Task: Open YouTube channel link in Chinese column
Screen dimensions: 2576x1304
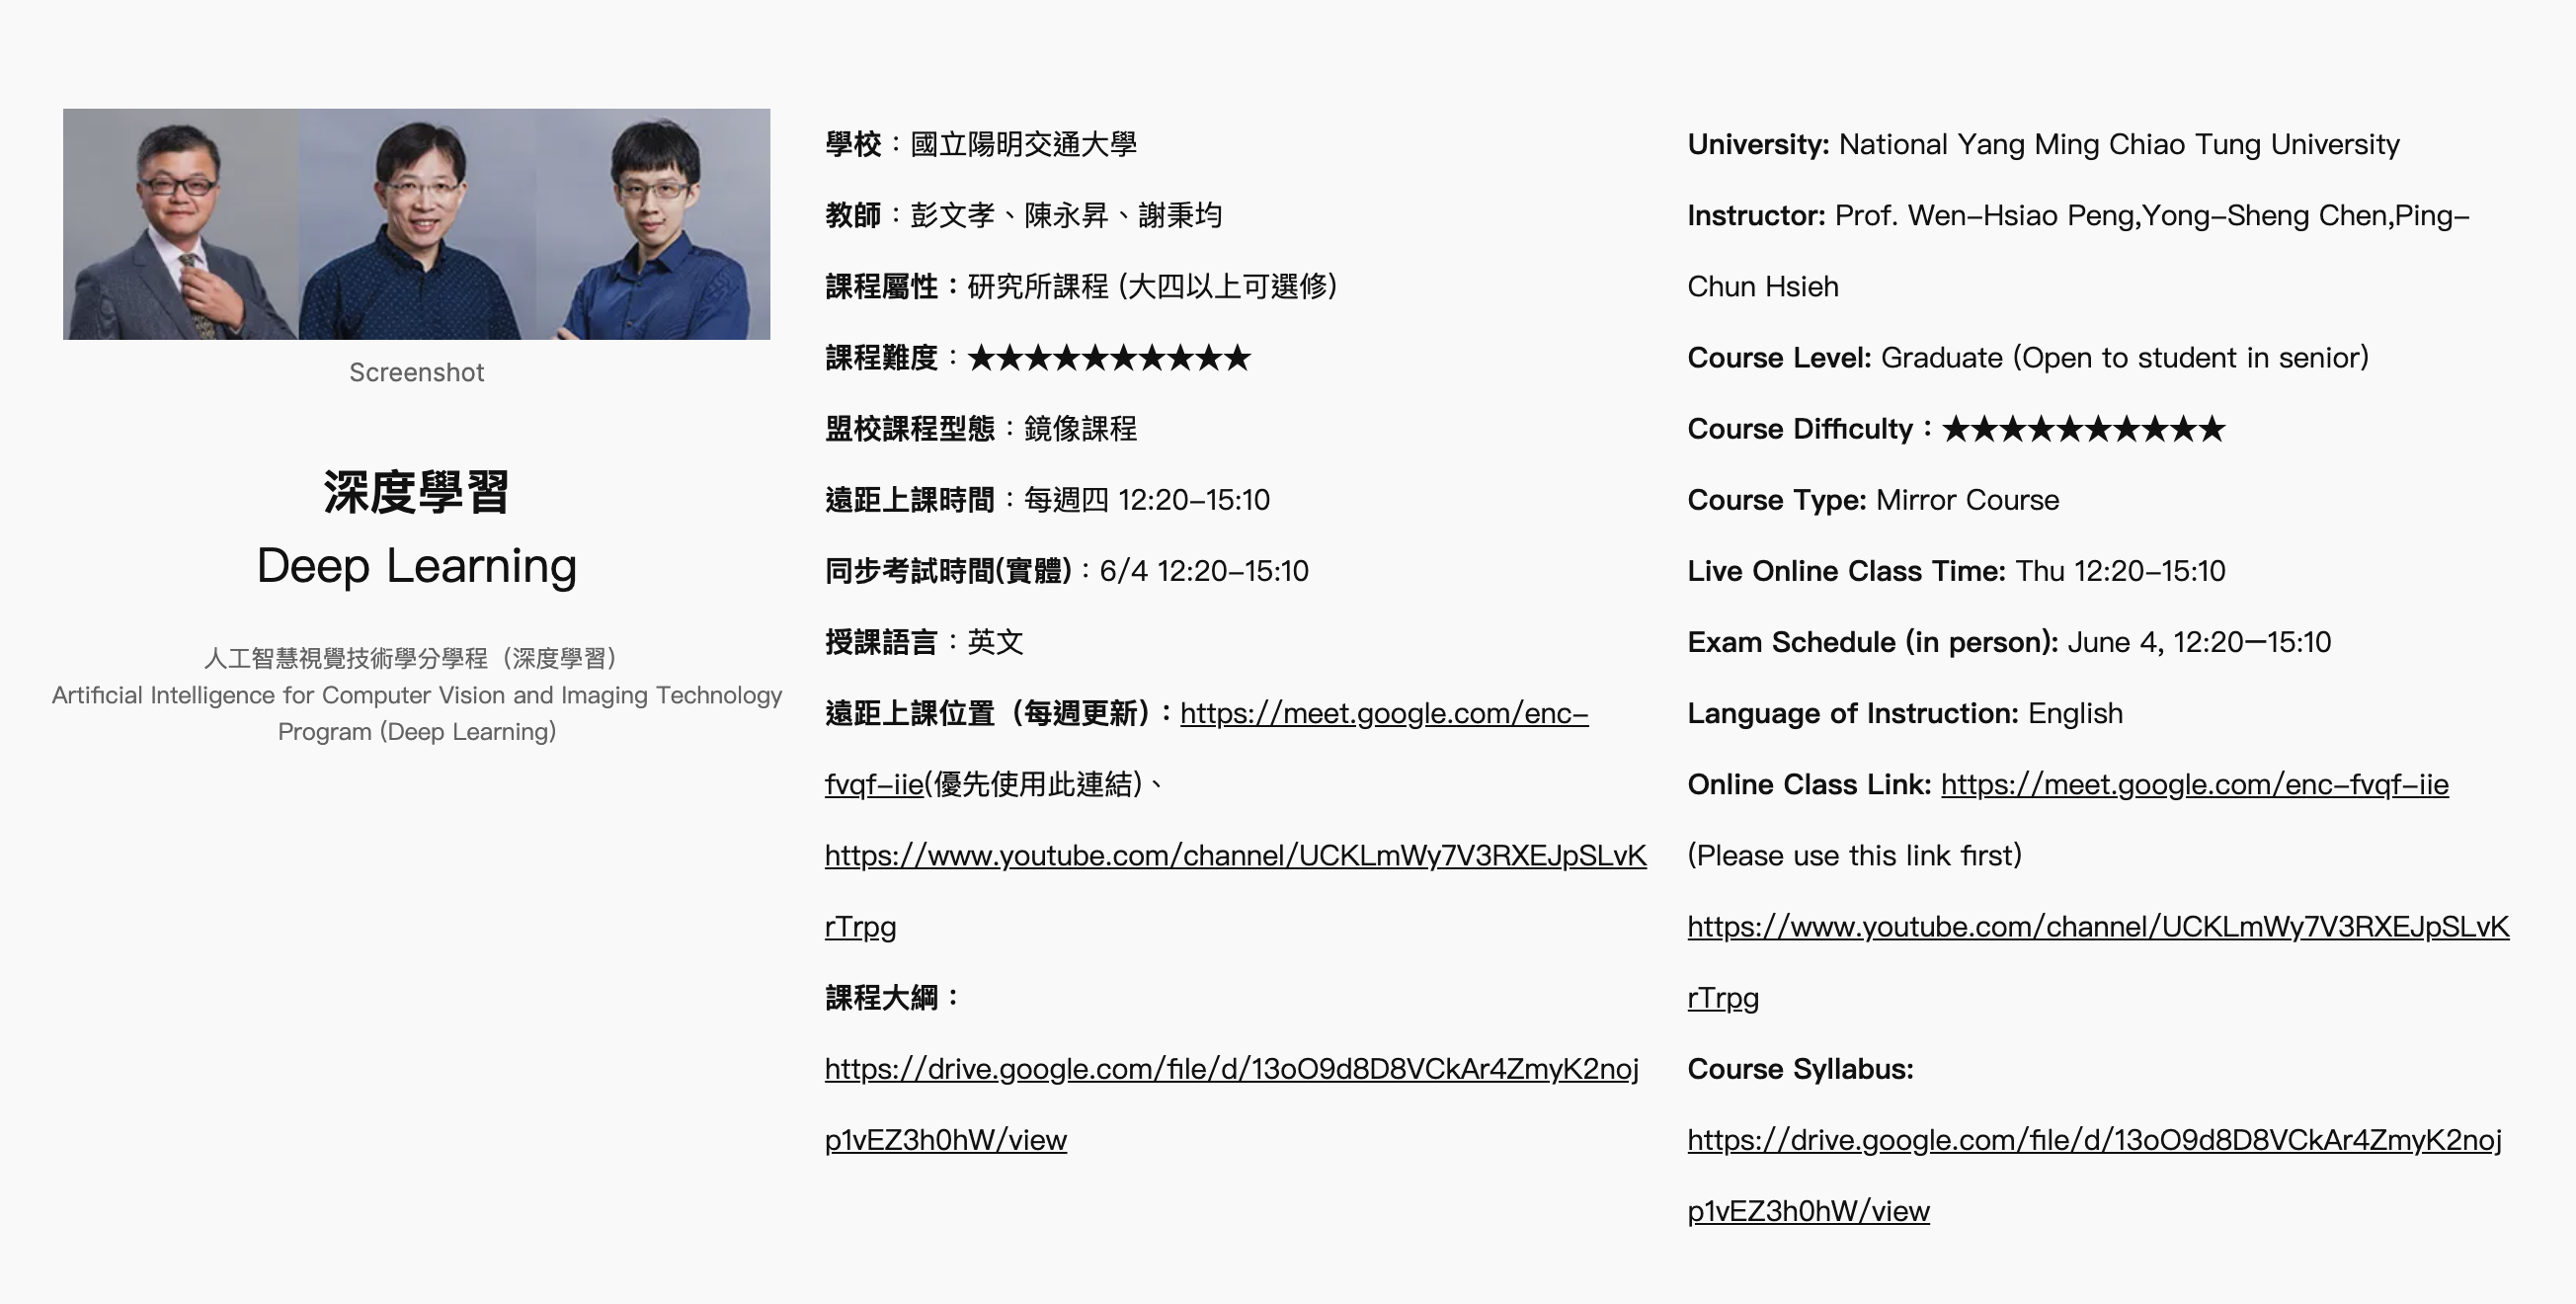Action: click(x=1235, y=856)
